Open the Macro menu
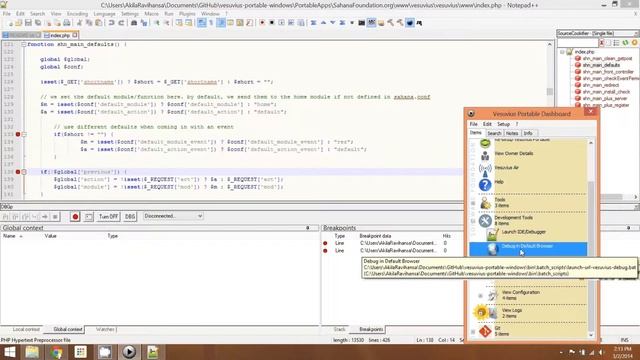 (x=151, y=14)
